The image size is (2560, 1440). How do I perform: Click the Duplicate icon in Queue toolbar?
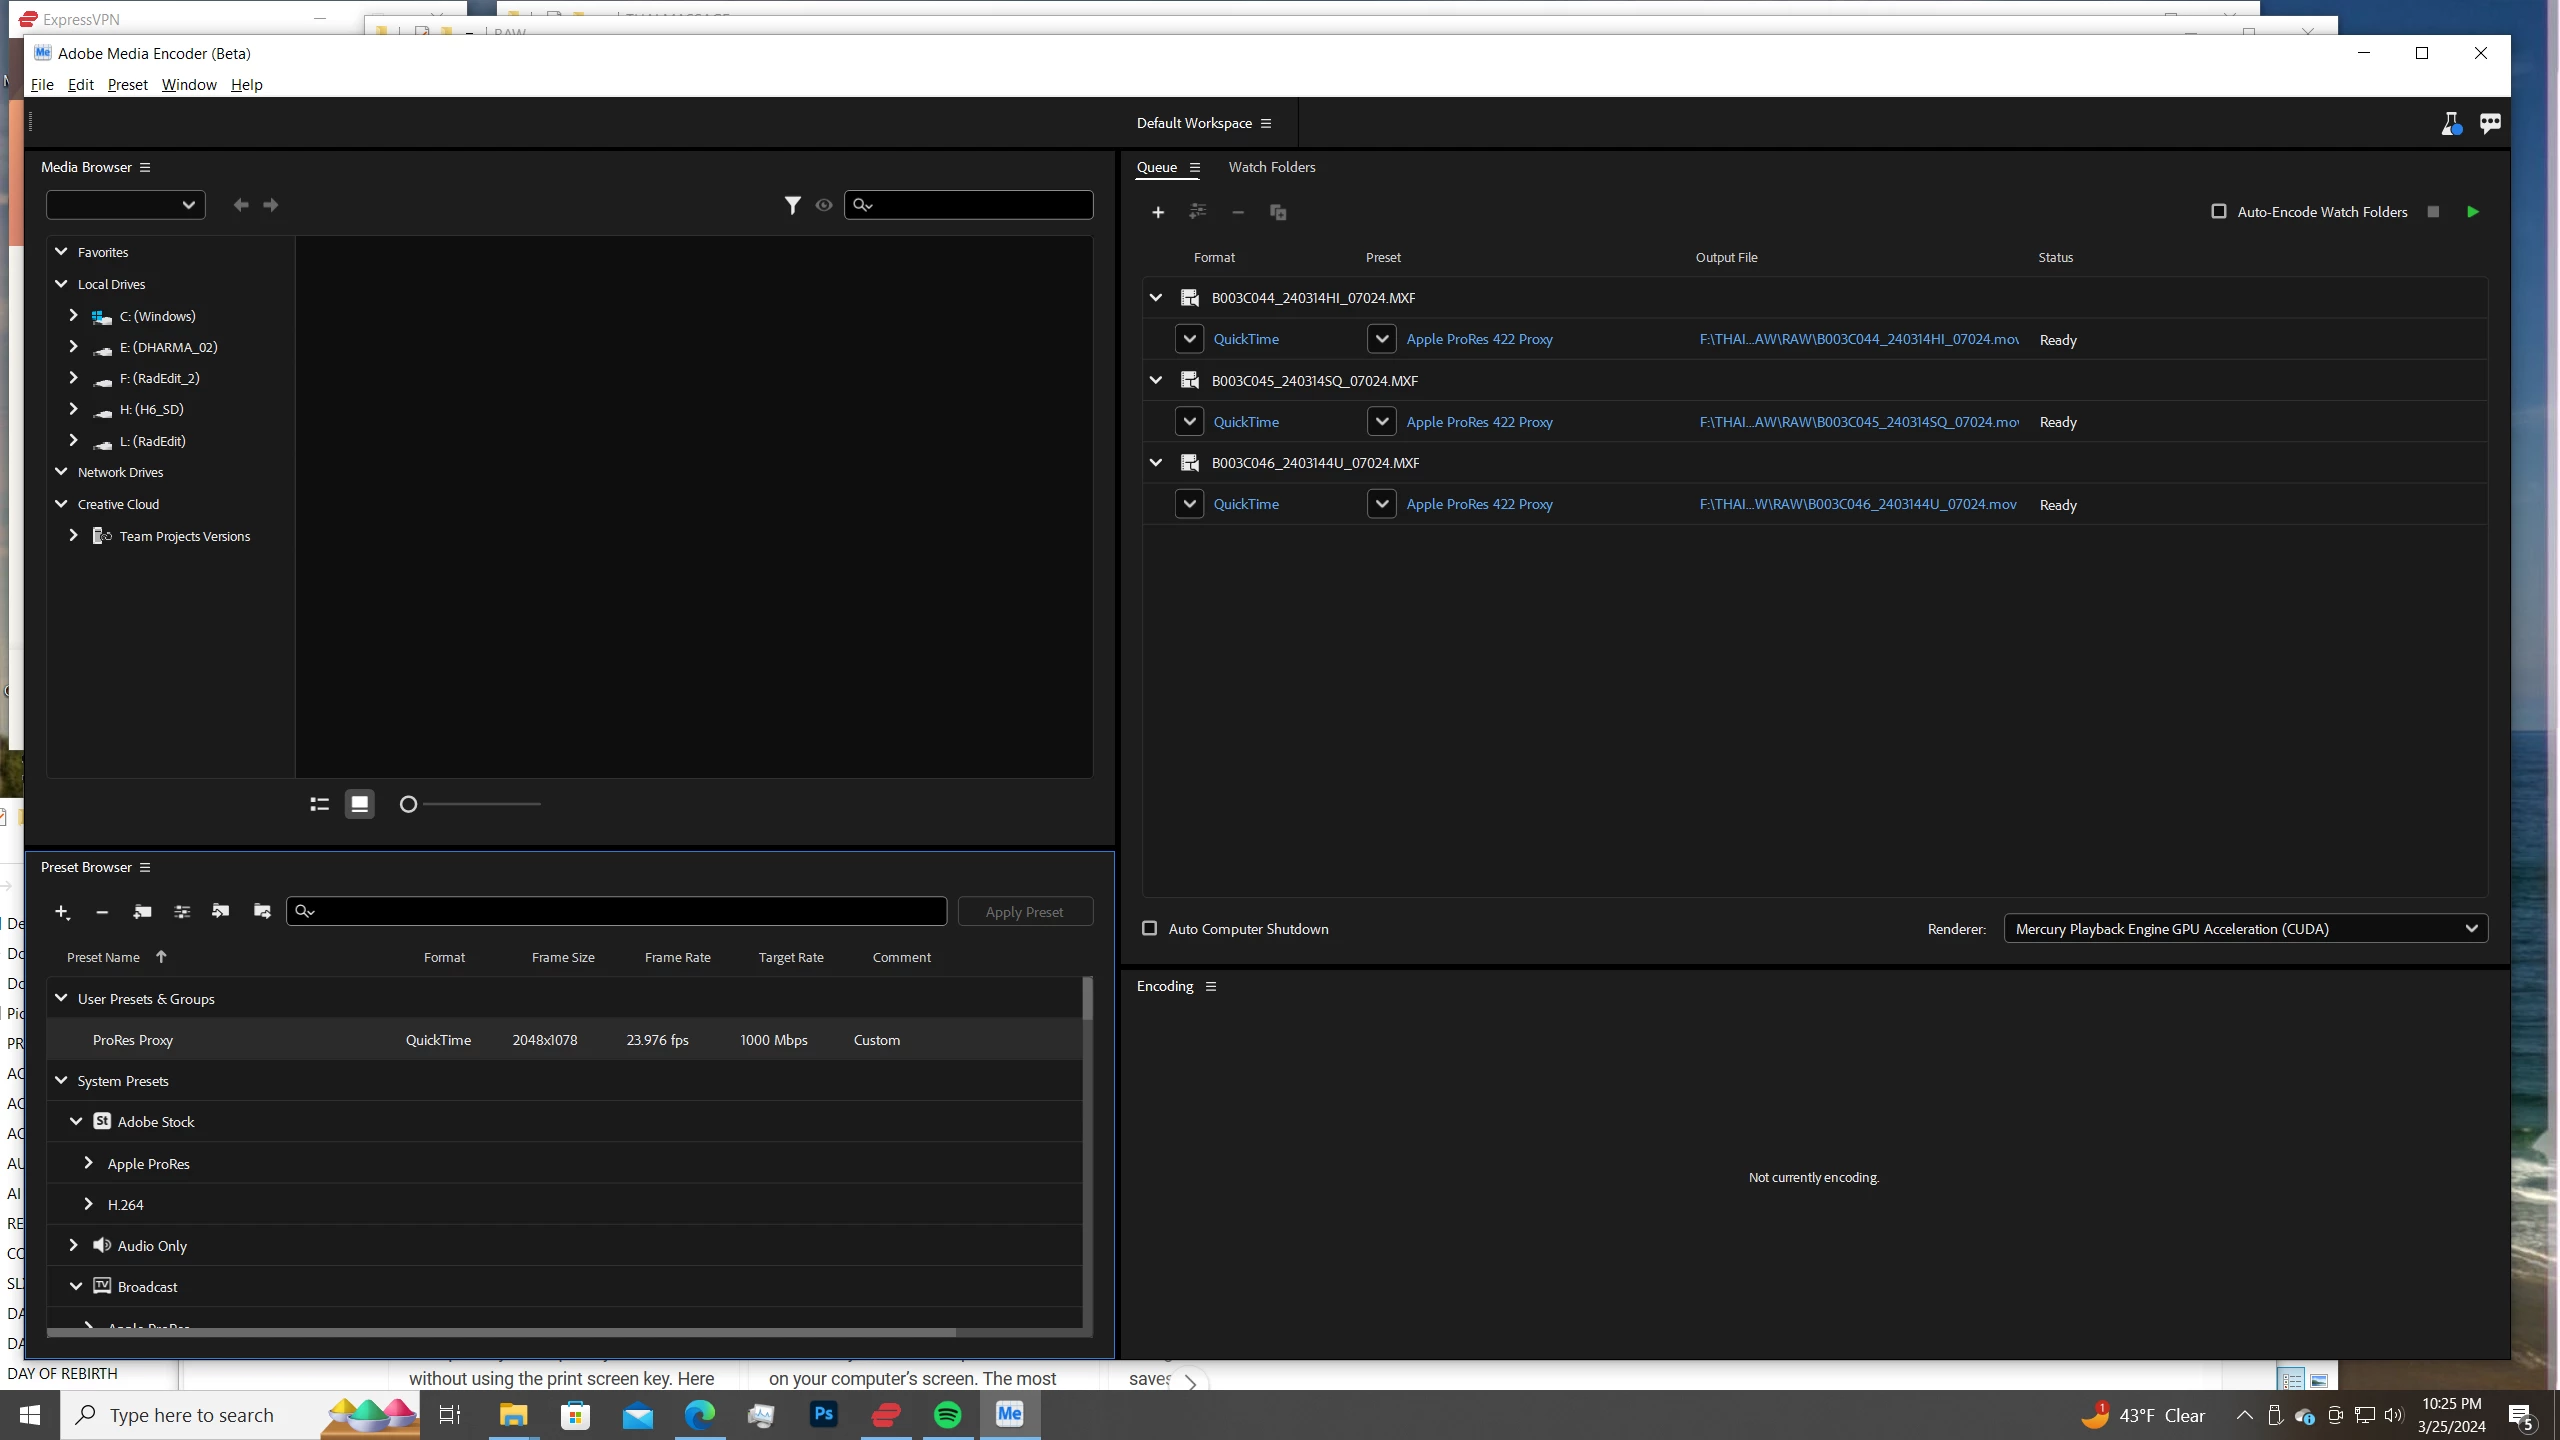click(1277, 212)
